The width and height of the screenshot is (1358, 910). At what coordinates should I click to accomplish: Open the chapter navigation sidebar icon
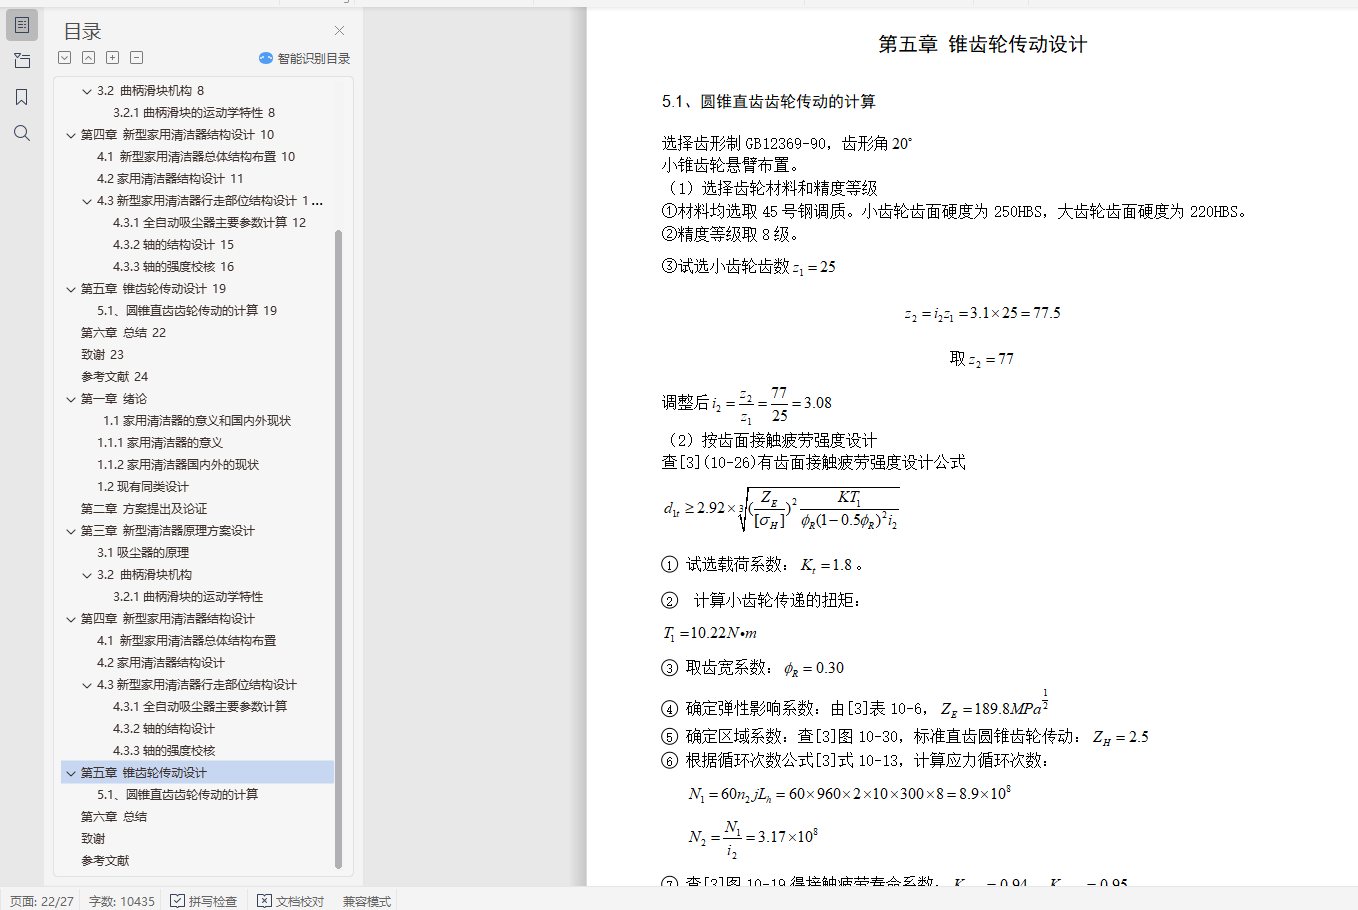coord(22,61)
